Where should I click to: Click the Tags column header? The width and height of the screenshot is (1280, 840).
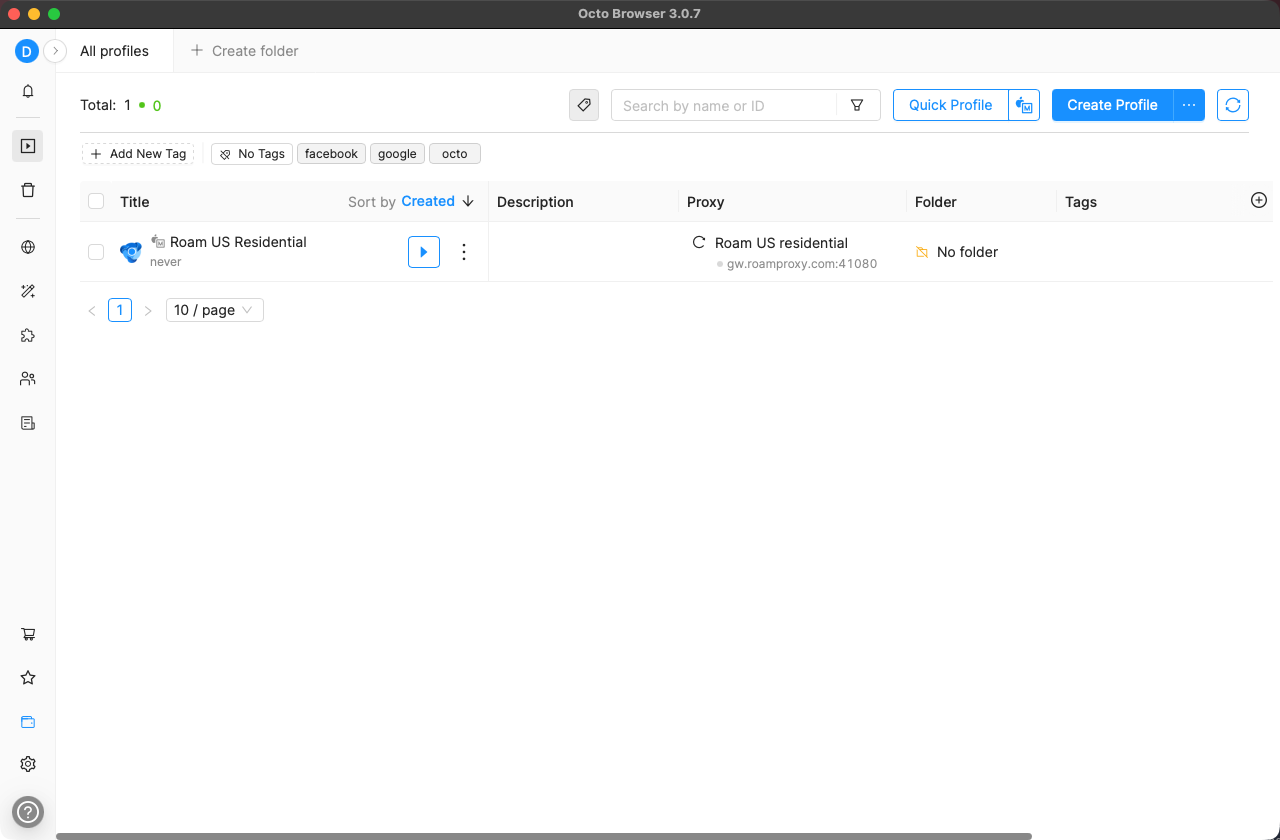(1081, 202)
